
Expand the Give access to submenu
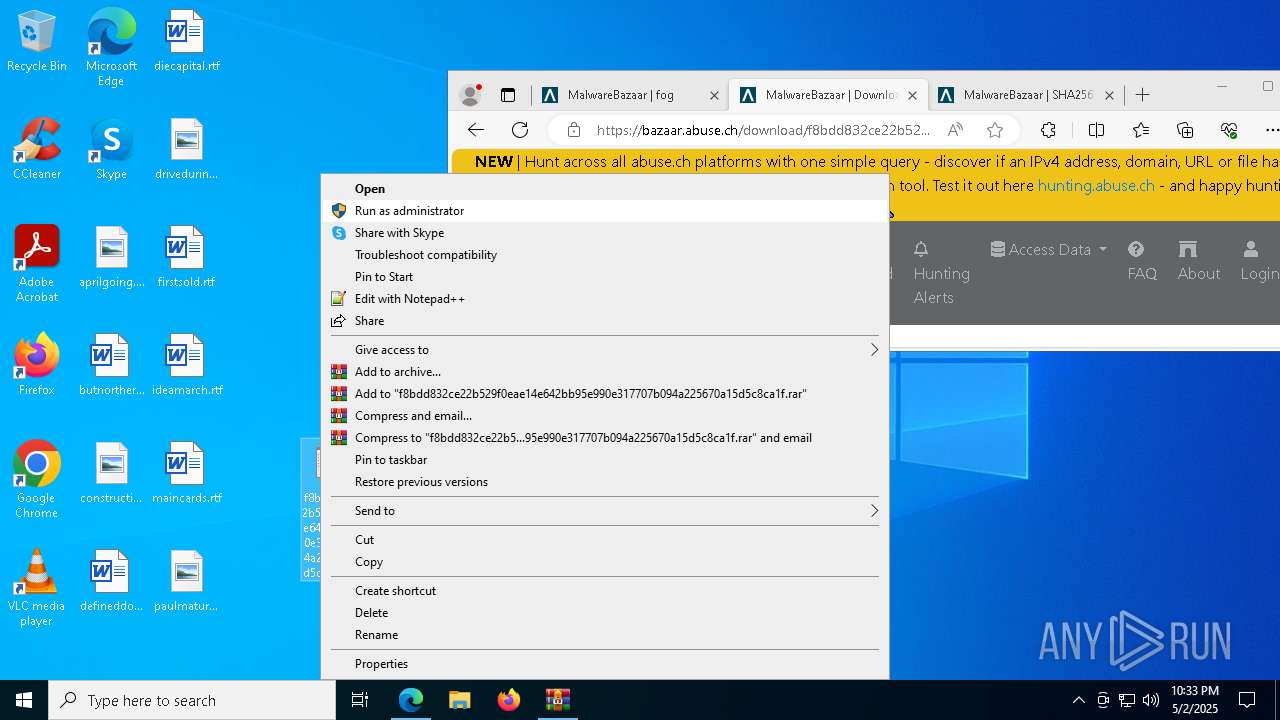pyautogui.click(x=604, y=350)
